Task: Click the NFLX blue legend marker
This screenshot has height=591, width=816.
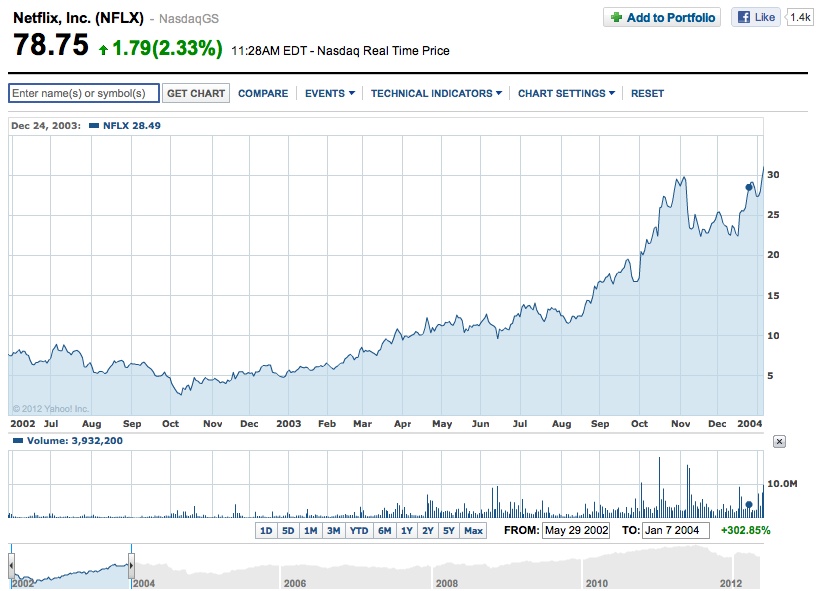Action: (94, 125)
